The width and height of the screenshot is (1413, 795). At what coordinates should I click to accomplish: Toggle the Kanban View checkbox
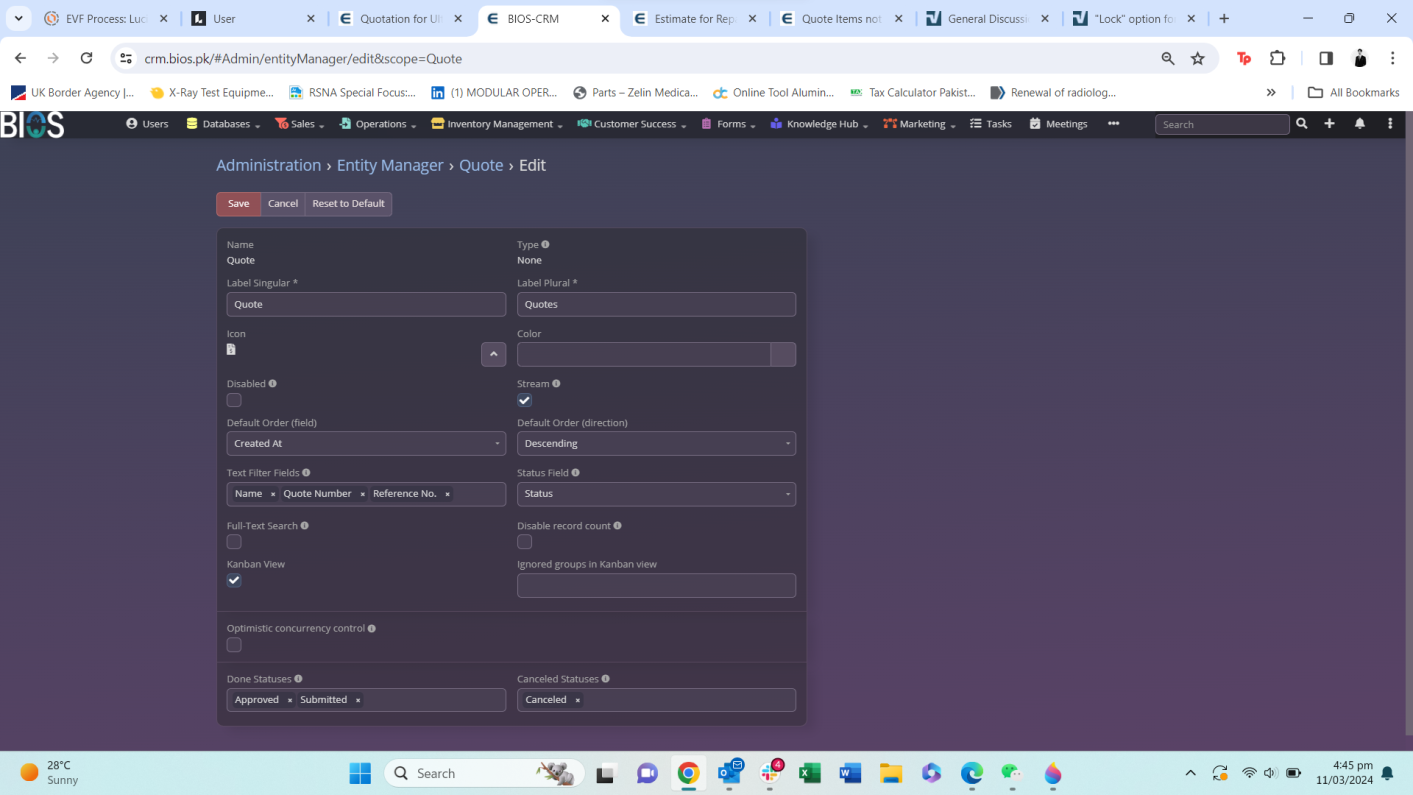coord(234,581)
